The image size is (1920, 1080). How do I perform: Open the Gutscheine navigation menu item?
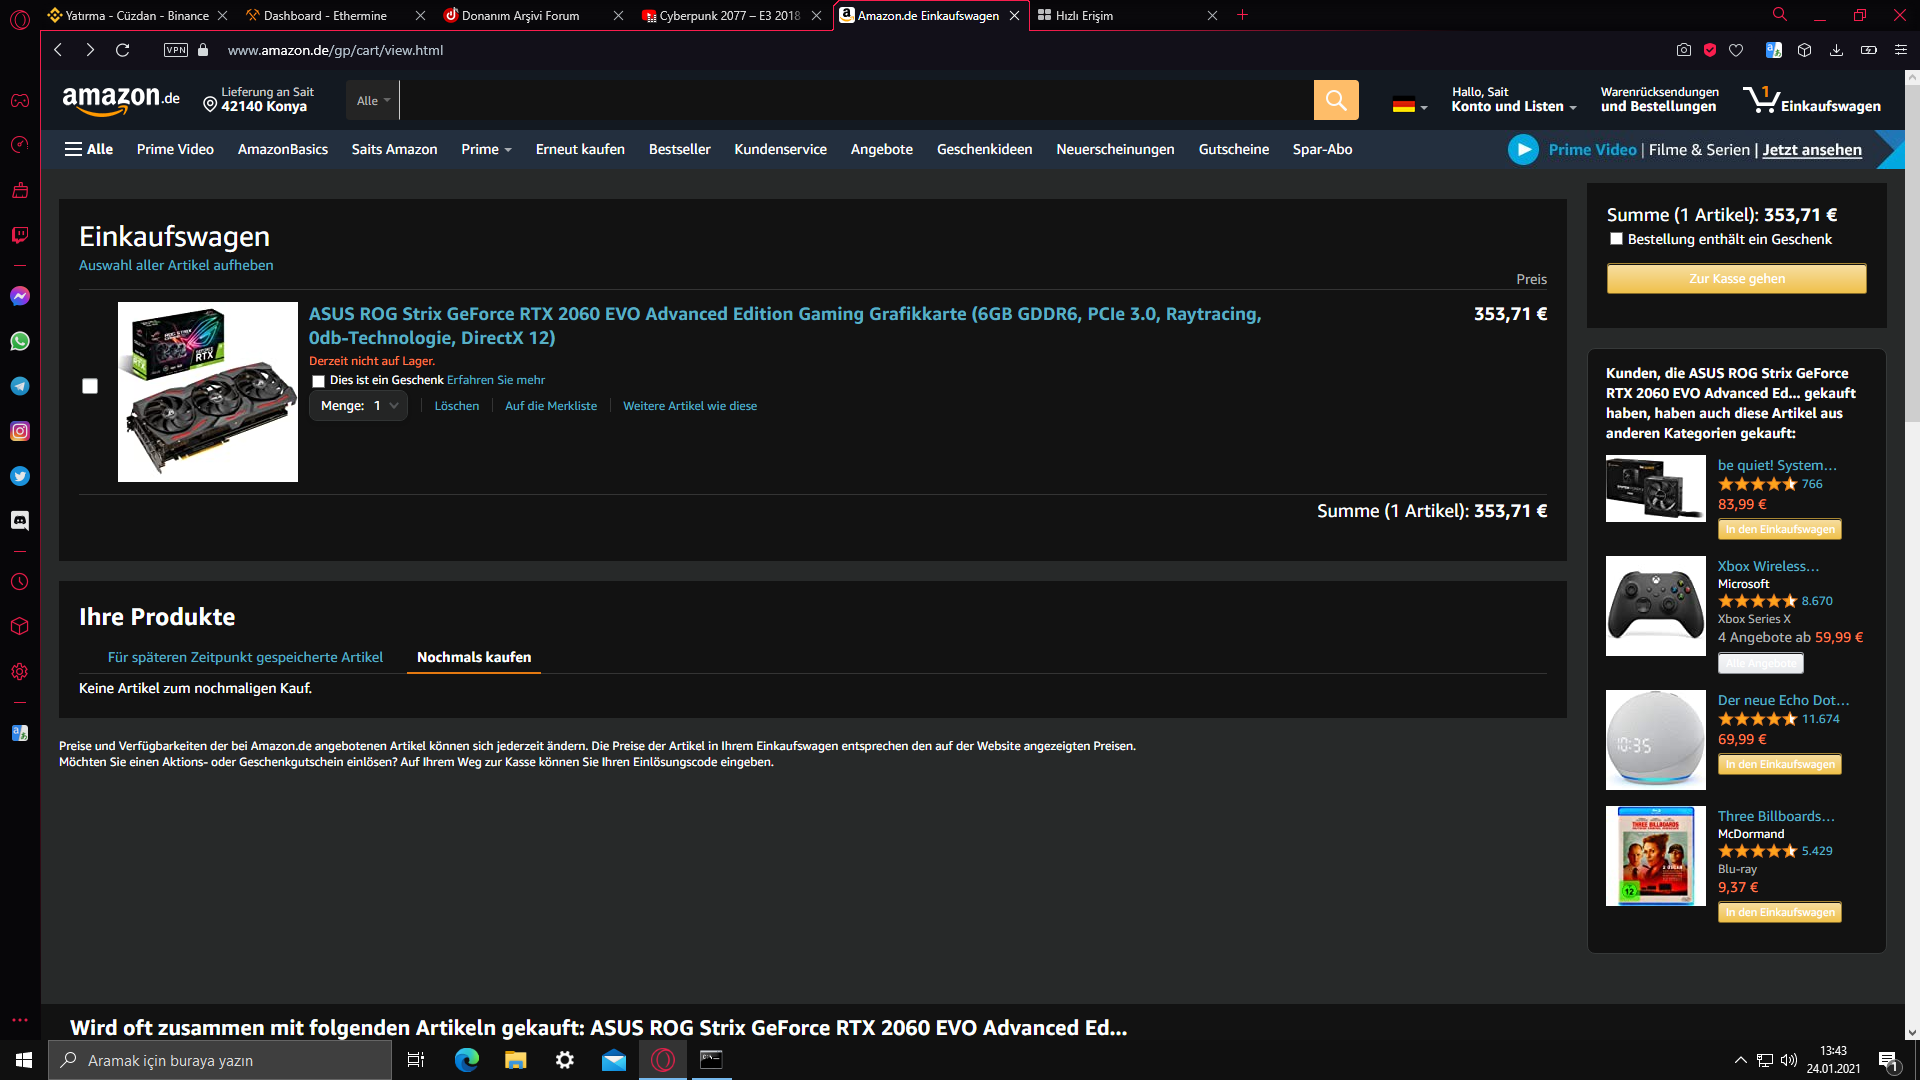point(1233,149)
